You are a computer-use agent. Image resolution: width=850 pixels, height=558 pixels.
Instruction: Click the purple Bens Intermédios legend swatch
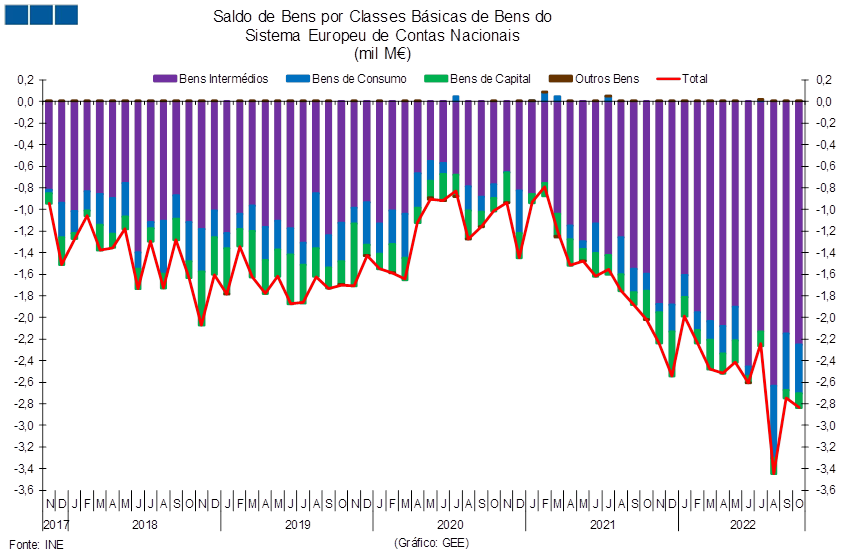(165, 79)
